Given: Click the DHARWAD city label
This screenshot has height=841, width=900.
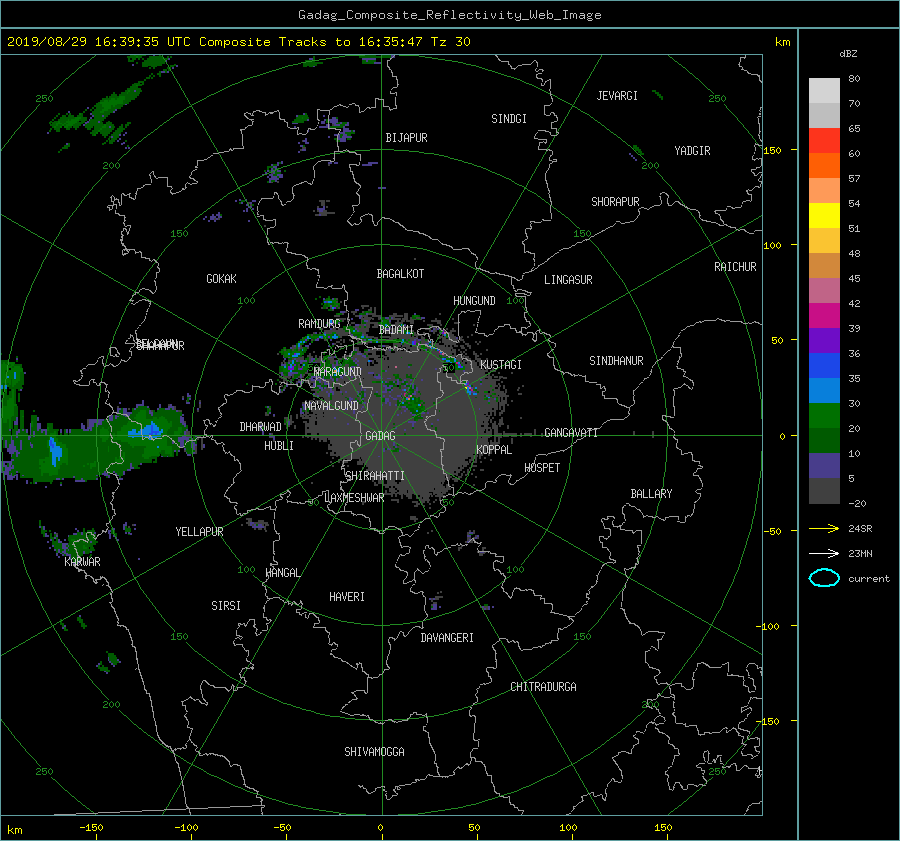Looking at the screenshot, I should 261,427.
